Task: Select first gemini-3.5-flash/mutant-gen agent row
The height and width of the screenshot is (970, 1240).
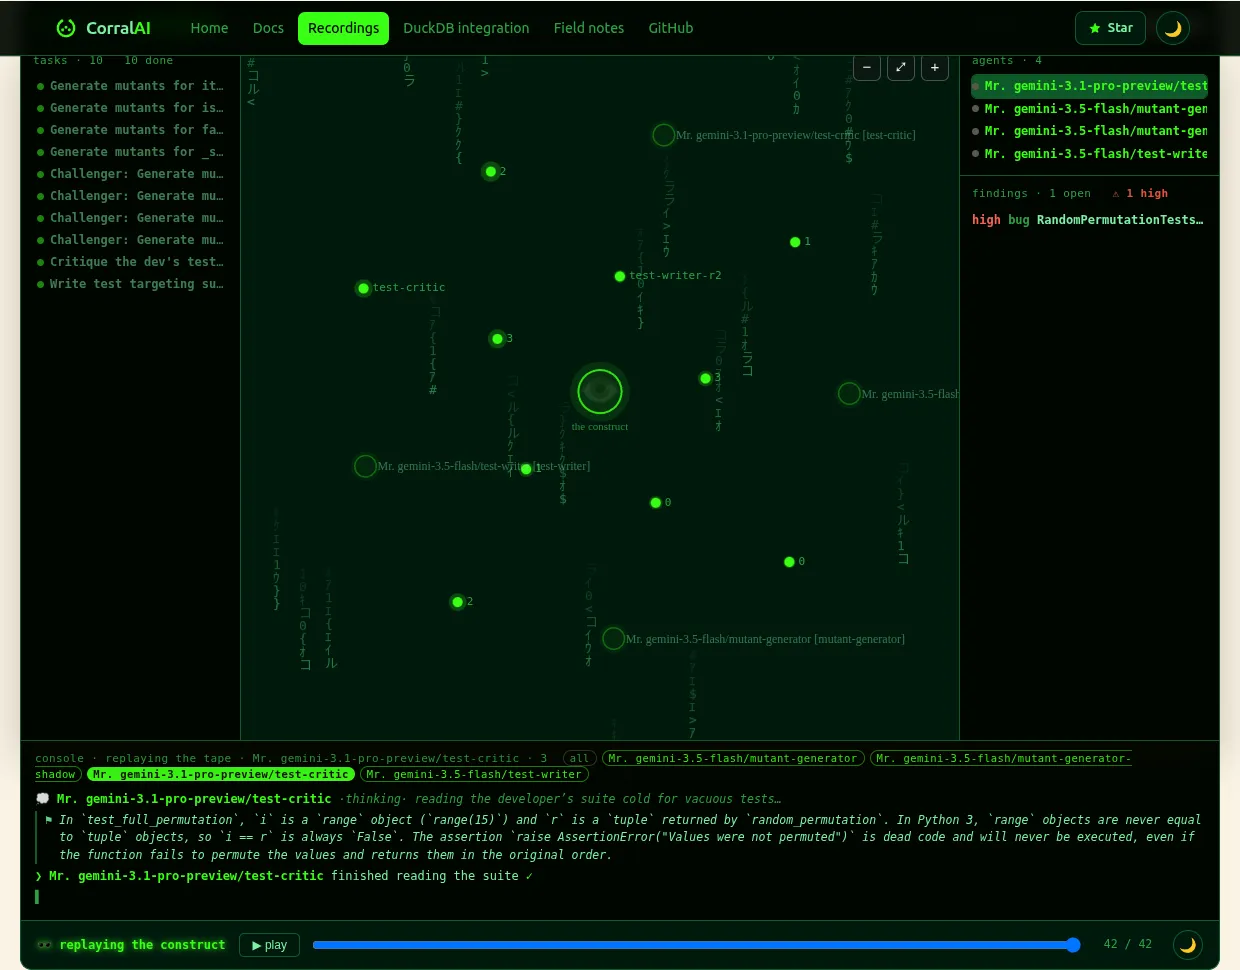Action: [x=1089, y=109]
